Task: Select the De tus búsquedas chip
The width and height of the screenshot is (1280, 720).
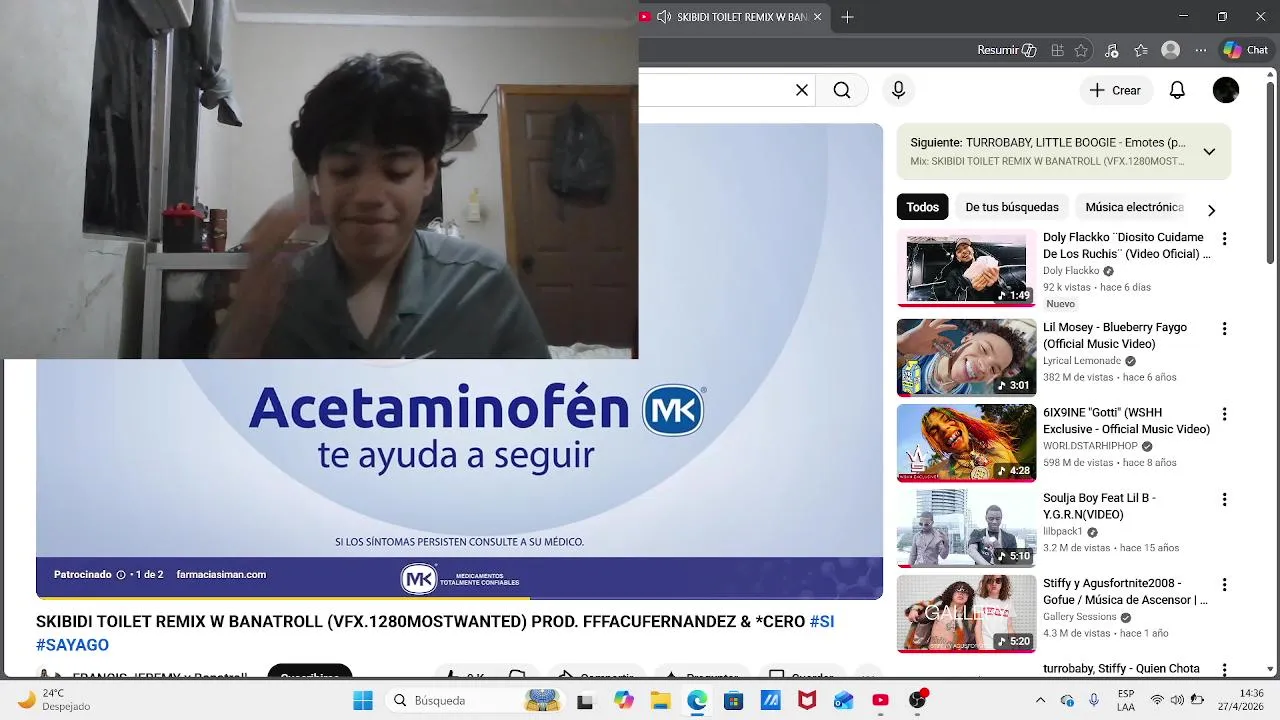Action: click(x=1012, y=207)
